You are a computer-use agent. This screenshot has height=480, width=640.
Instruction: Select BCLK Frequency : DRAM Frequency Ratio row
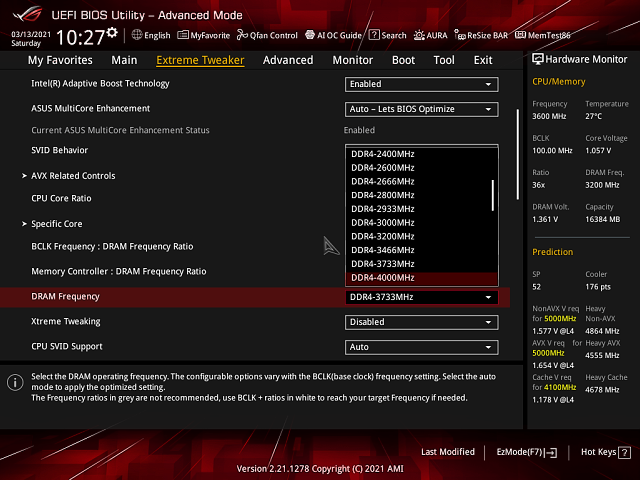pos(112,247)
